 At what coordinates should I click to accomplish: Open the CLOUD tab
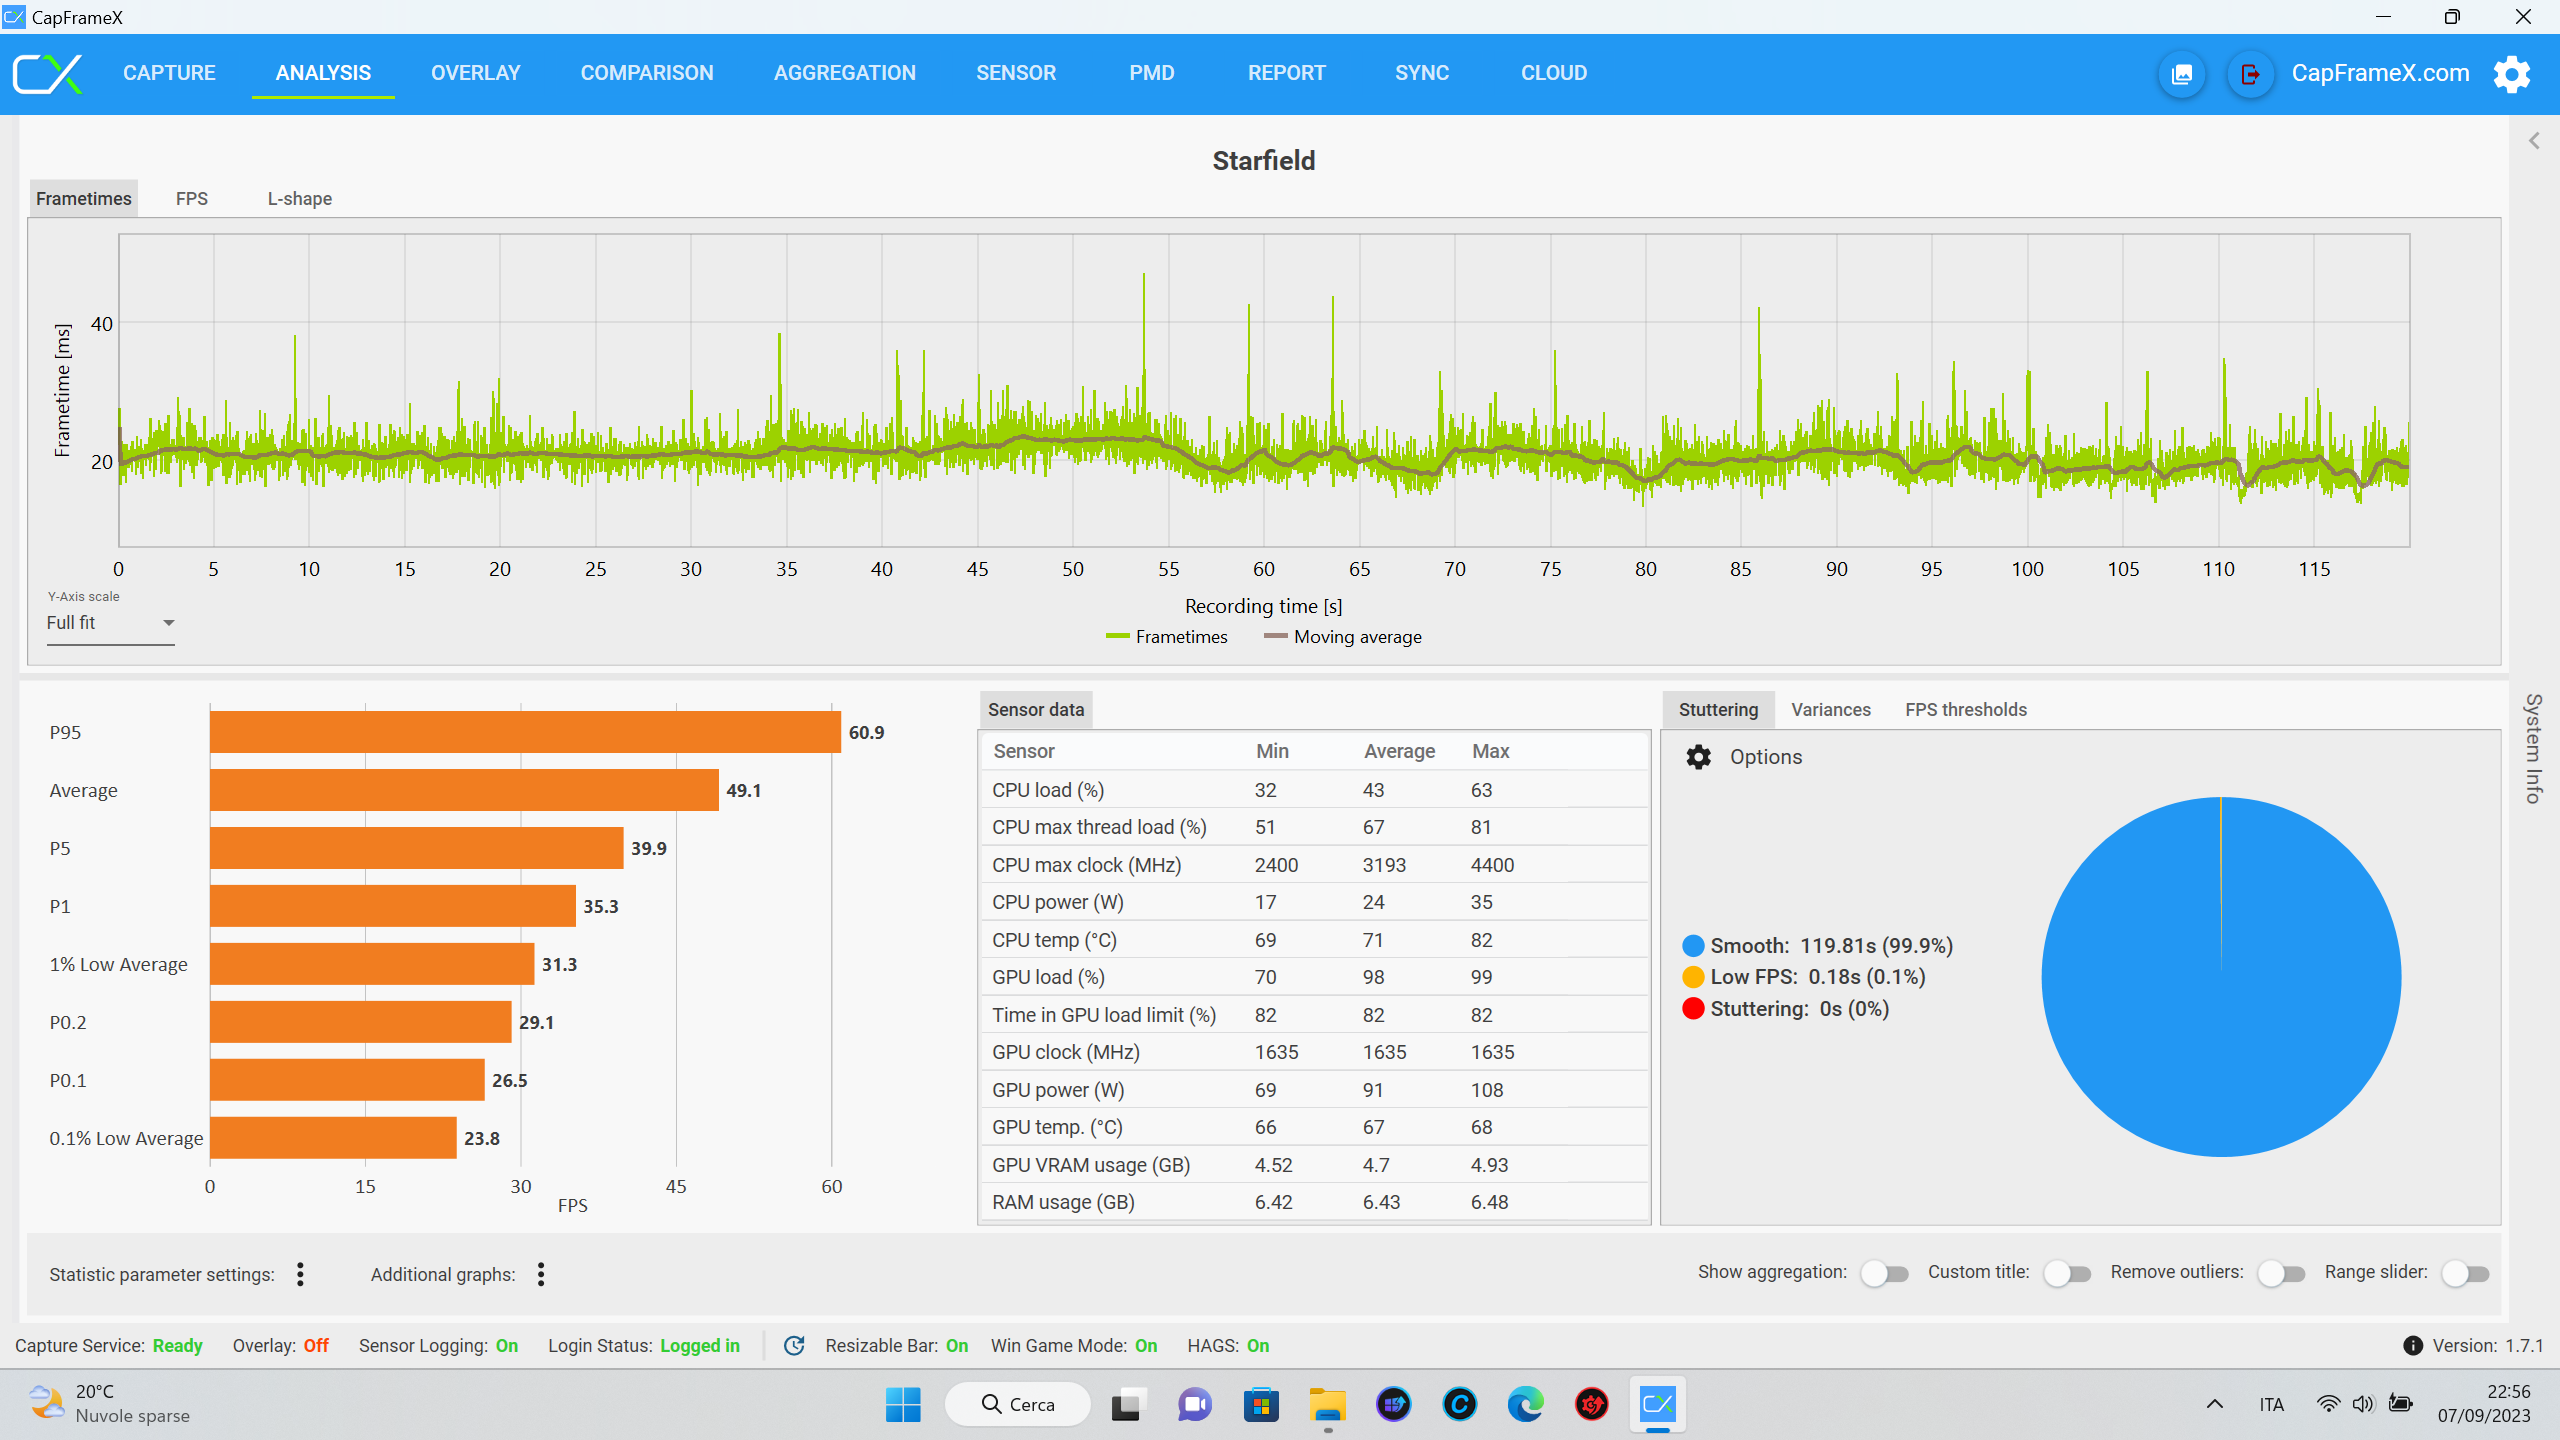(x=1554, y=73)
